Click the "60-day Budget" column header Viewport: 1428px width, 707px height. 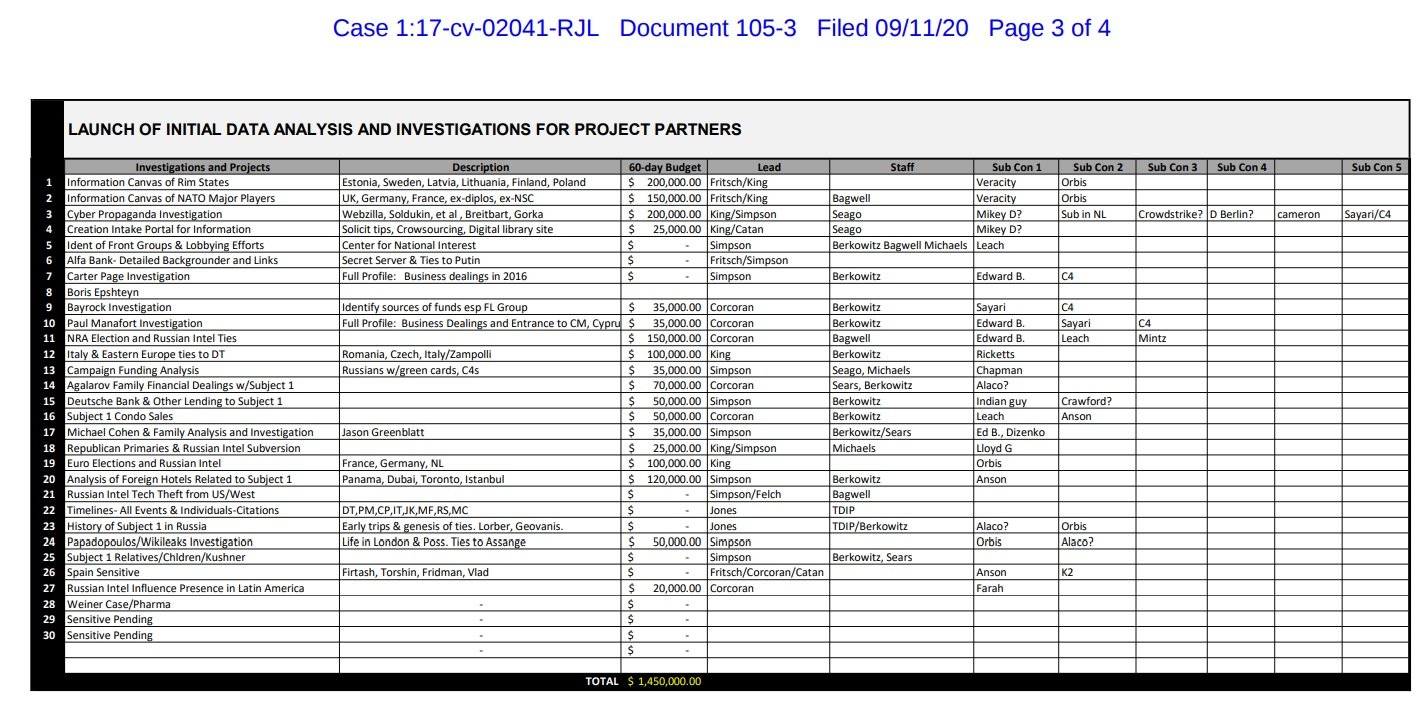click(665, 167)
